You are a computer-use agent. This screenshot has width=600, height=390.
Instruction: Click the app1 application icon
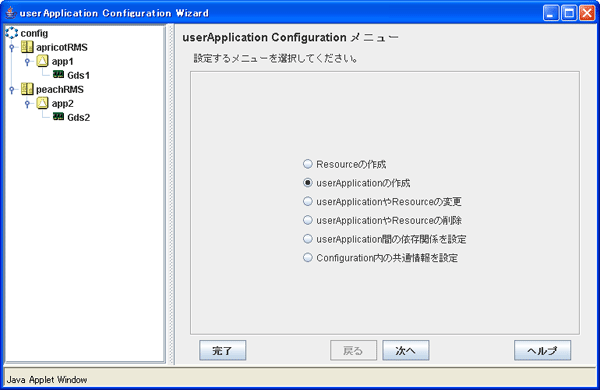(x=42, y=61)
